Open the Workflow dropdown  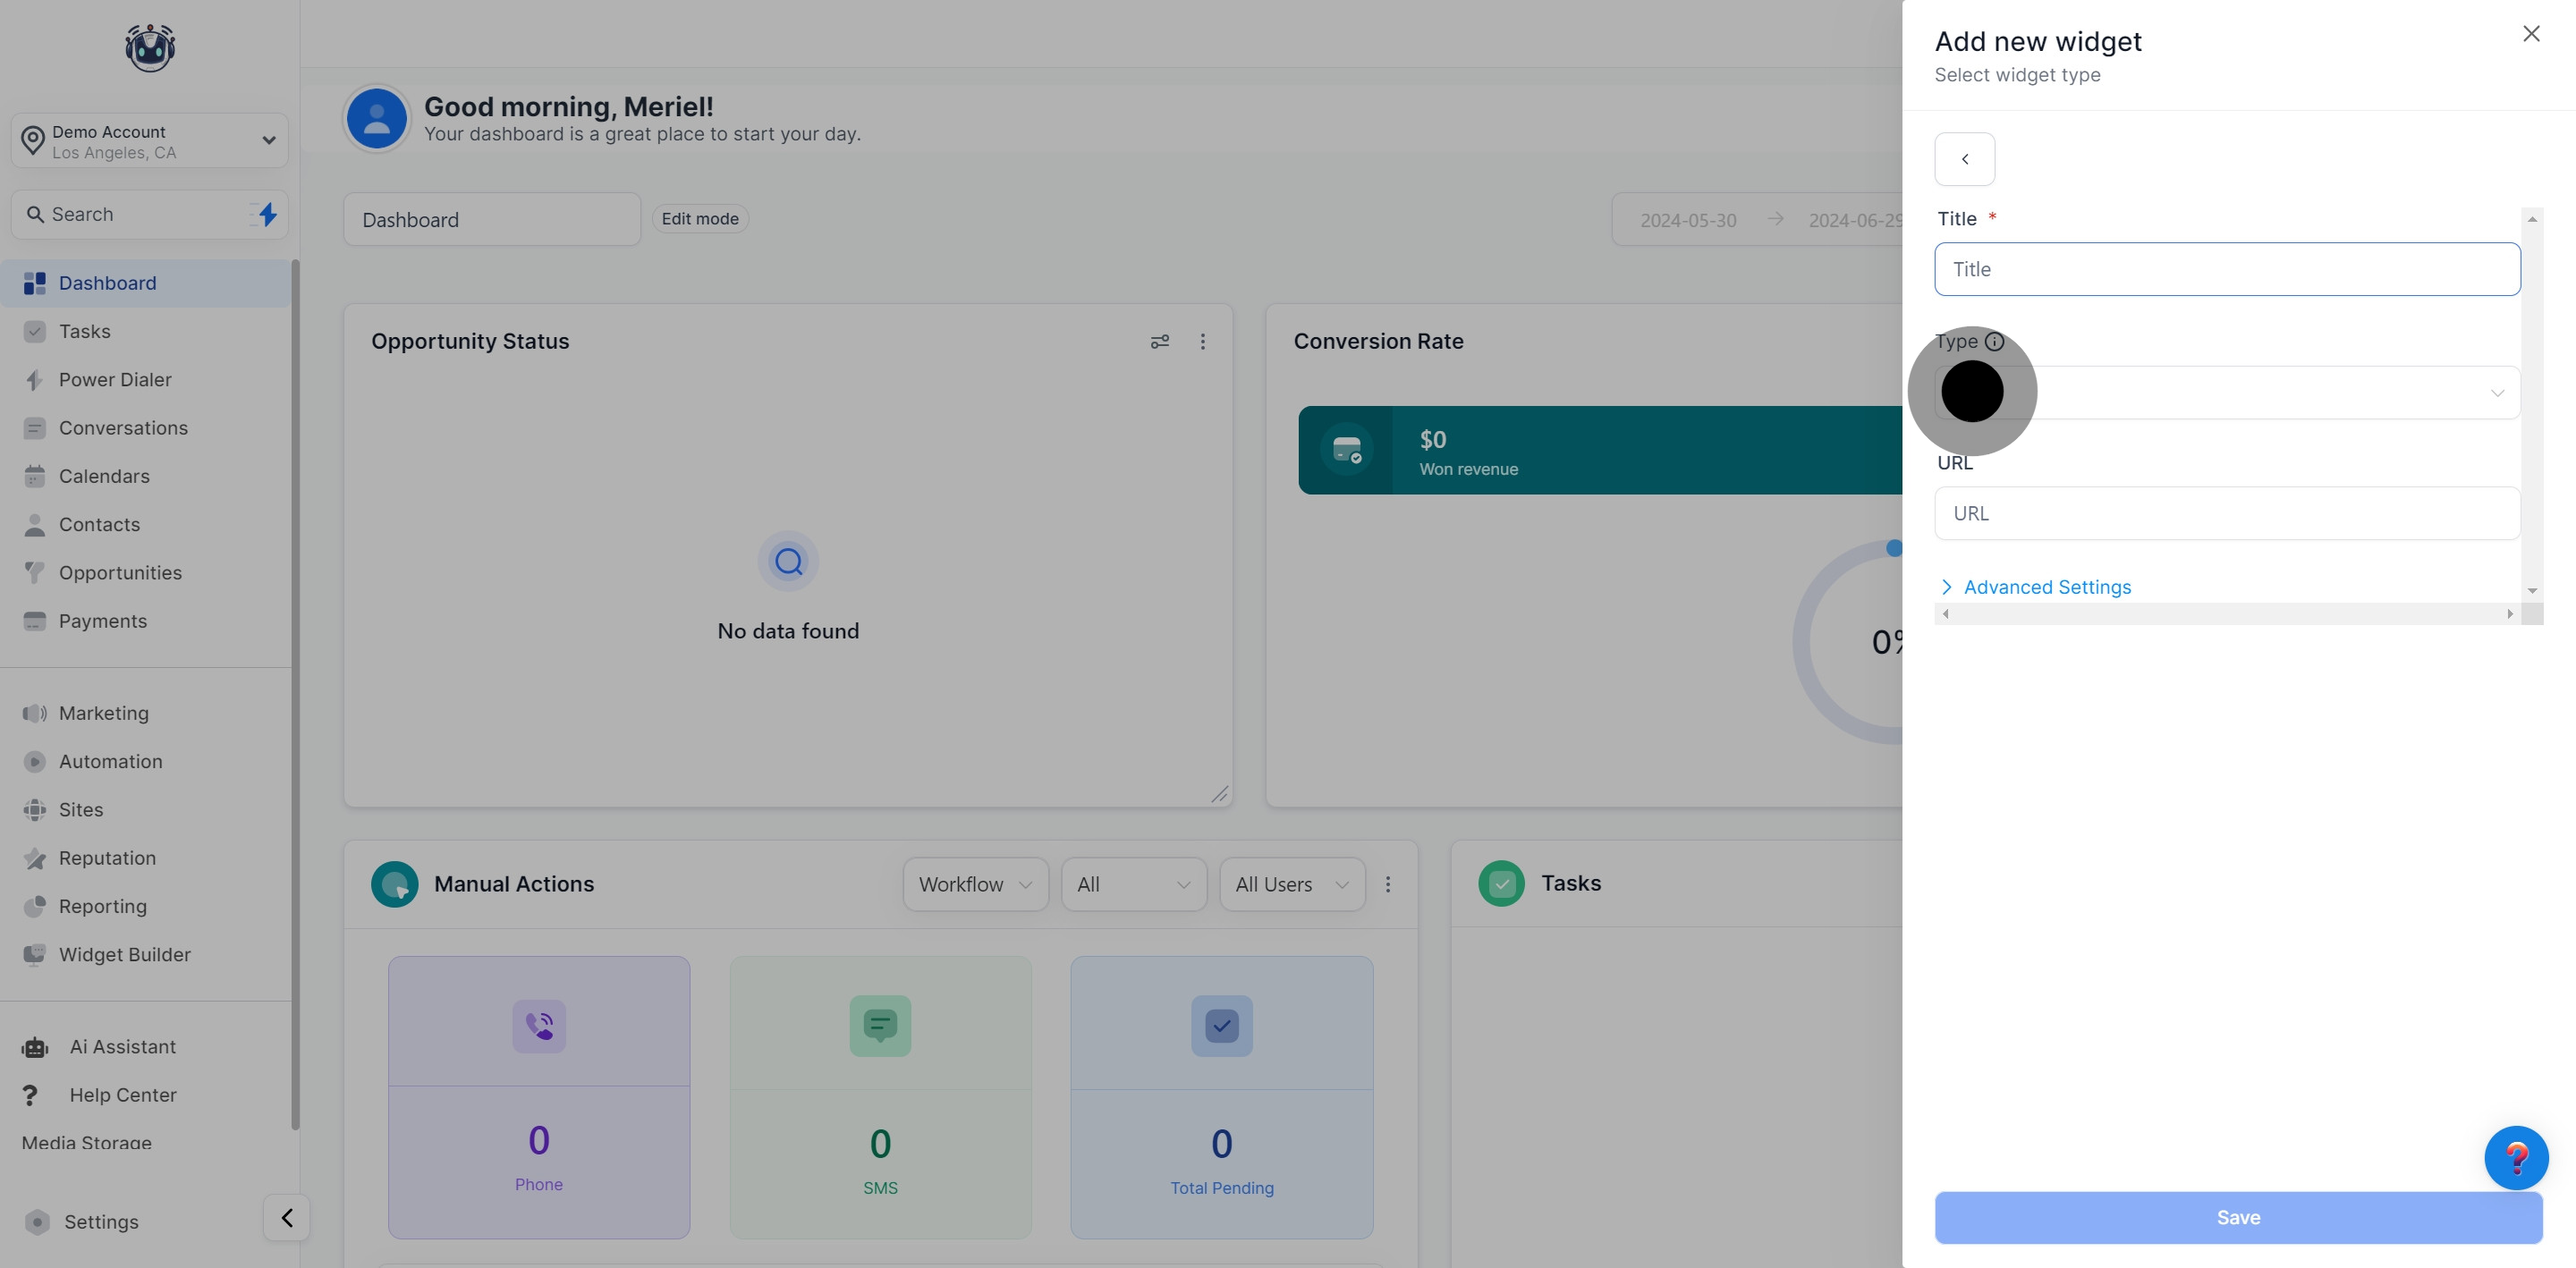click(975, 884)
